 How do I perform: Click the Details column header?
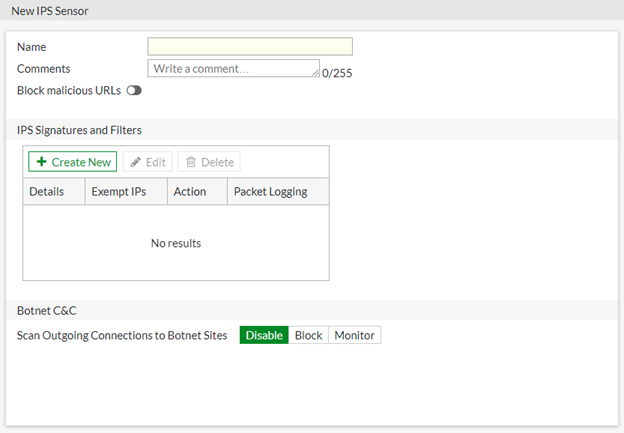(x=47, y=191)
